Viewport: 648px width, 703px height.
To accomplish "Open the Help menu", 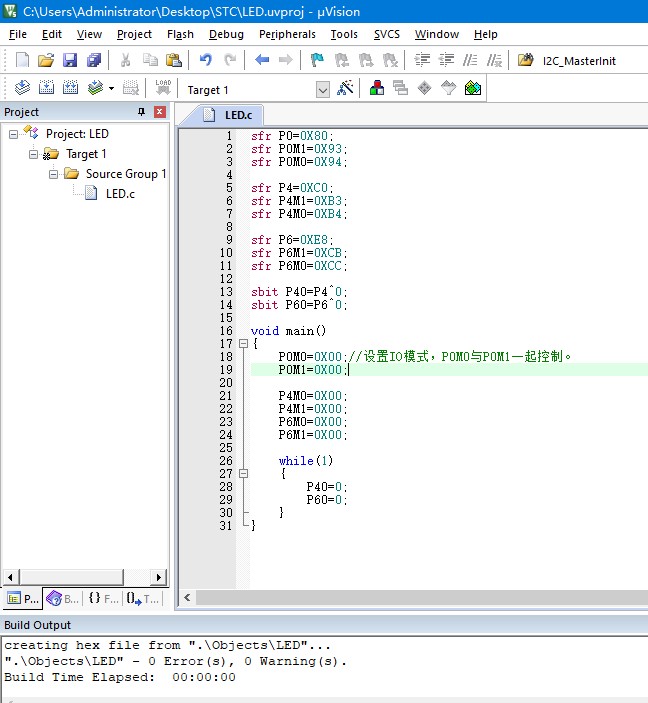I will click(x=486, y=35).
